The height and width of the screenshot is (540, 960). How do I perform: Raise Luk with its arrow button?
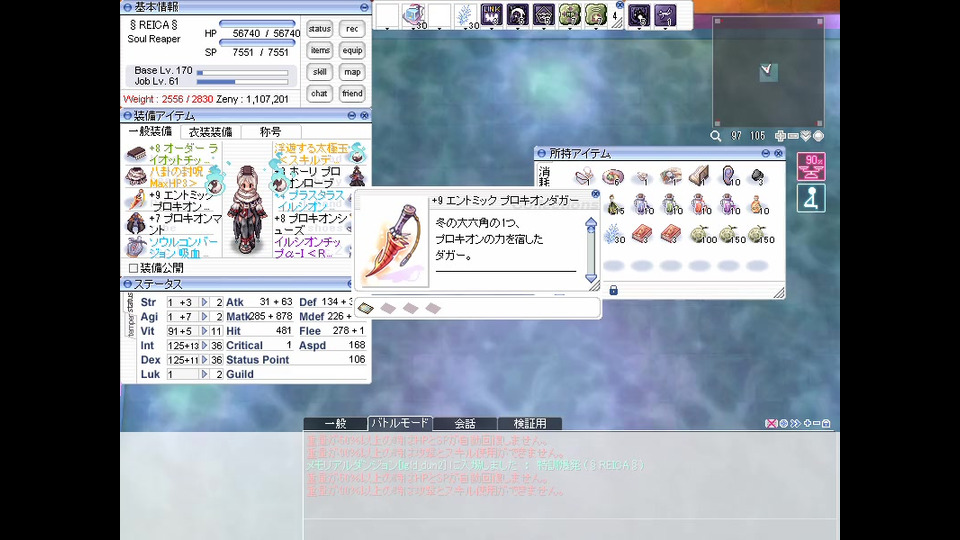point(204,374)
